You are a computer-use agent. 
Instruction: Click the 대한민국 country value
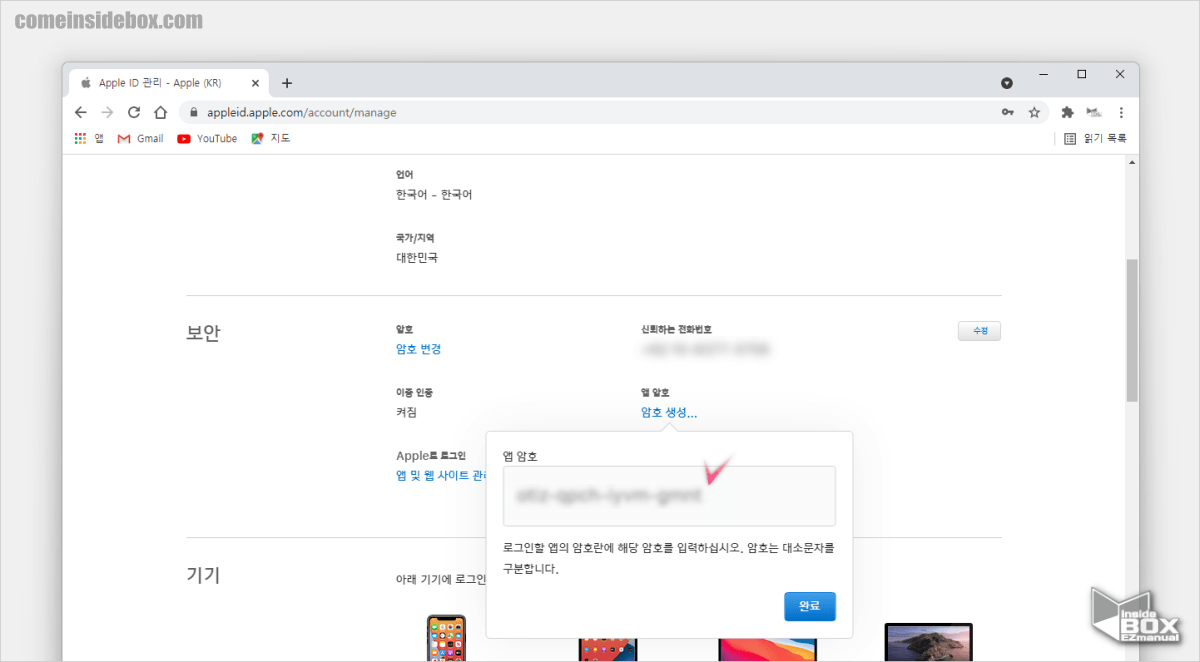417,257
